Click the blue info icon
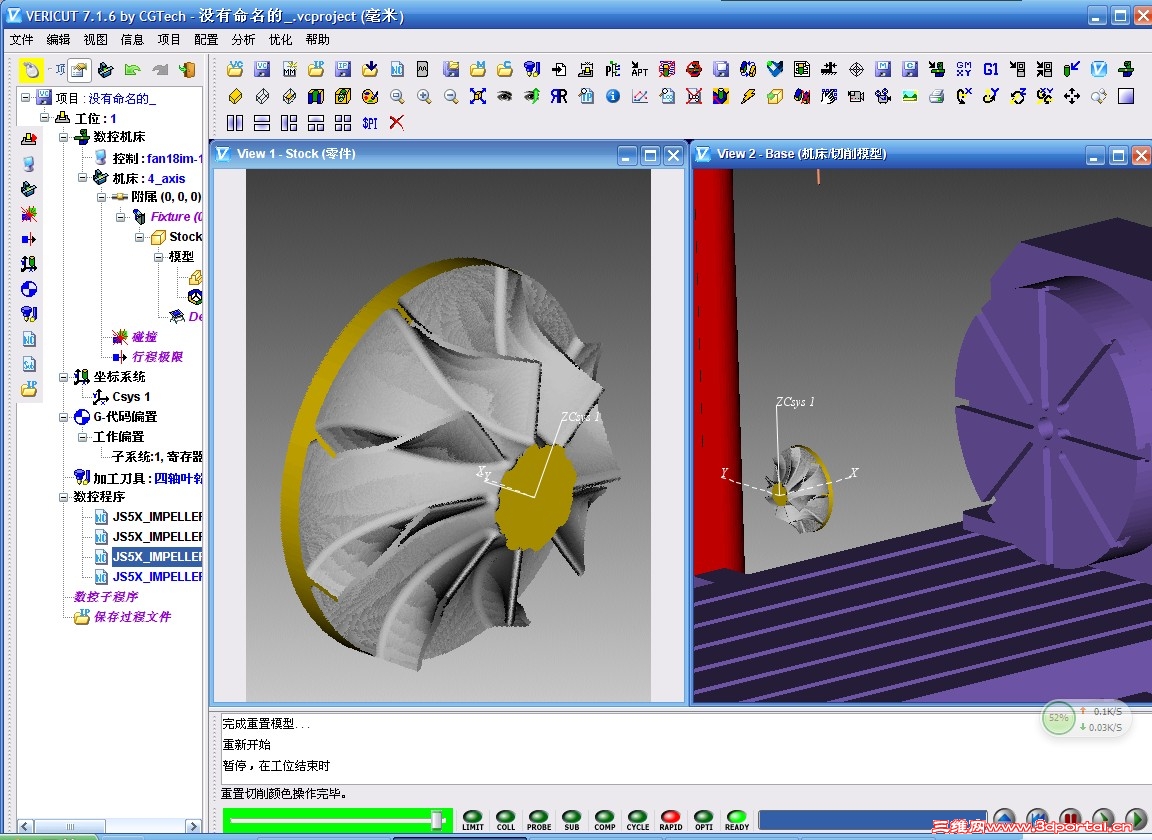 (x=613, y=96)
